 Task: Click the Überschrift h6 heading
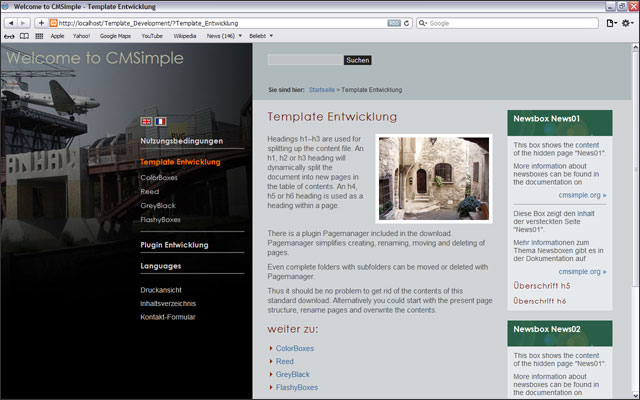[x=540, y=301]
